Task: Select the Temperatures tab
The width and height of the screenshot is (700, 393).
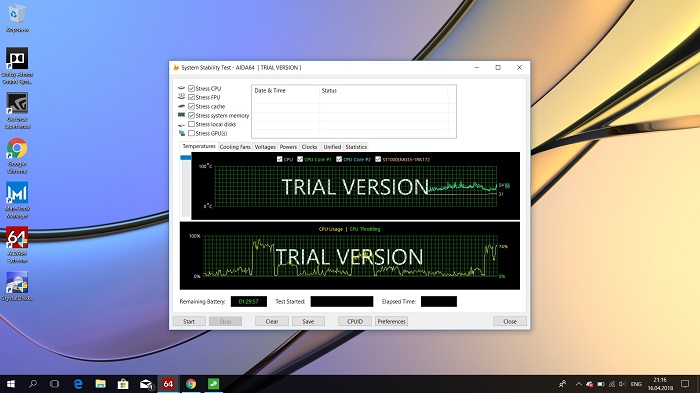Action: (x=199, y=146)
